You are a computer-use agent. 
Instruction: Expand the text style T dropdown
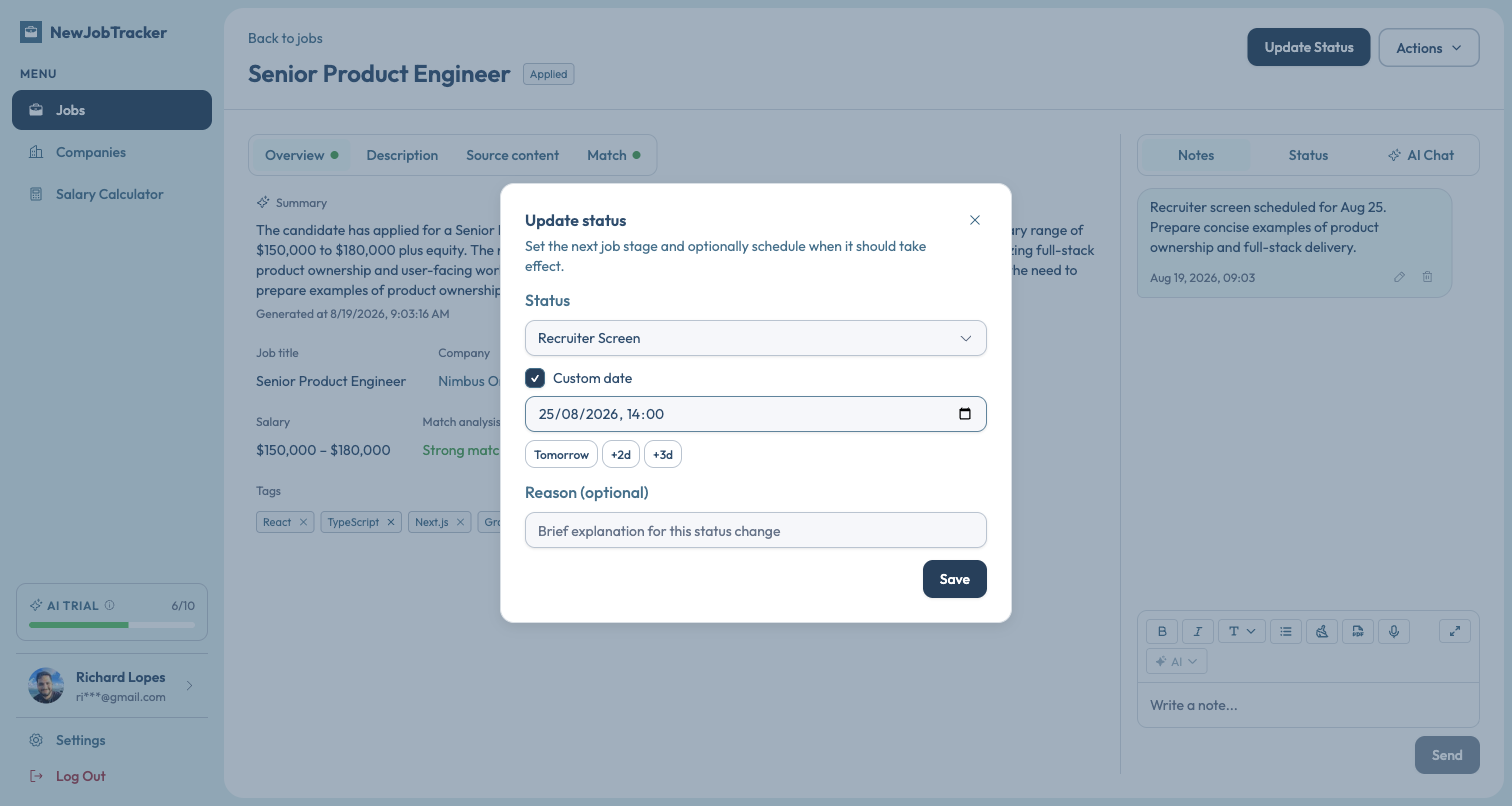[1242, 631]
